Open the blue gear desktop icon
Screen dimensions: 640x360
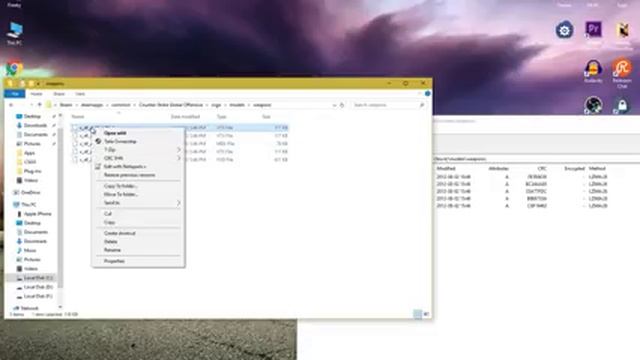(x=564, y=30)
